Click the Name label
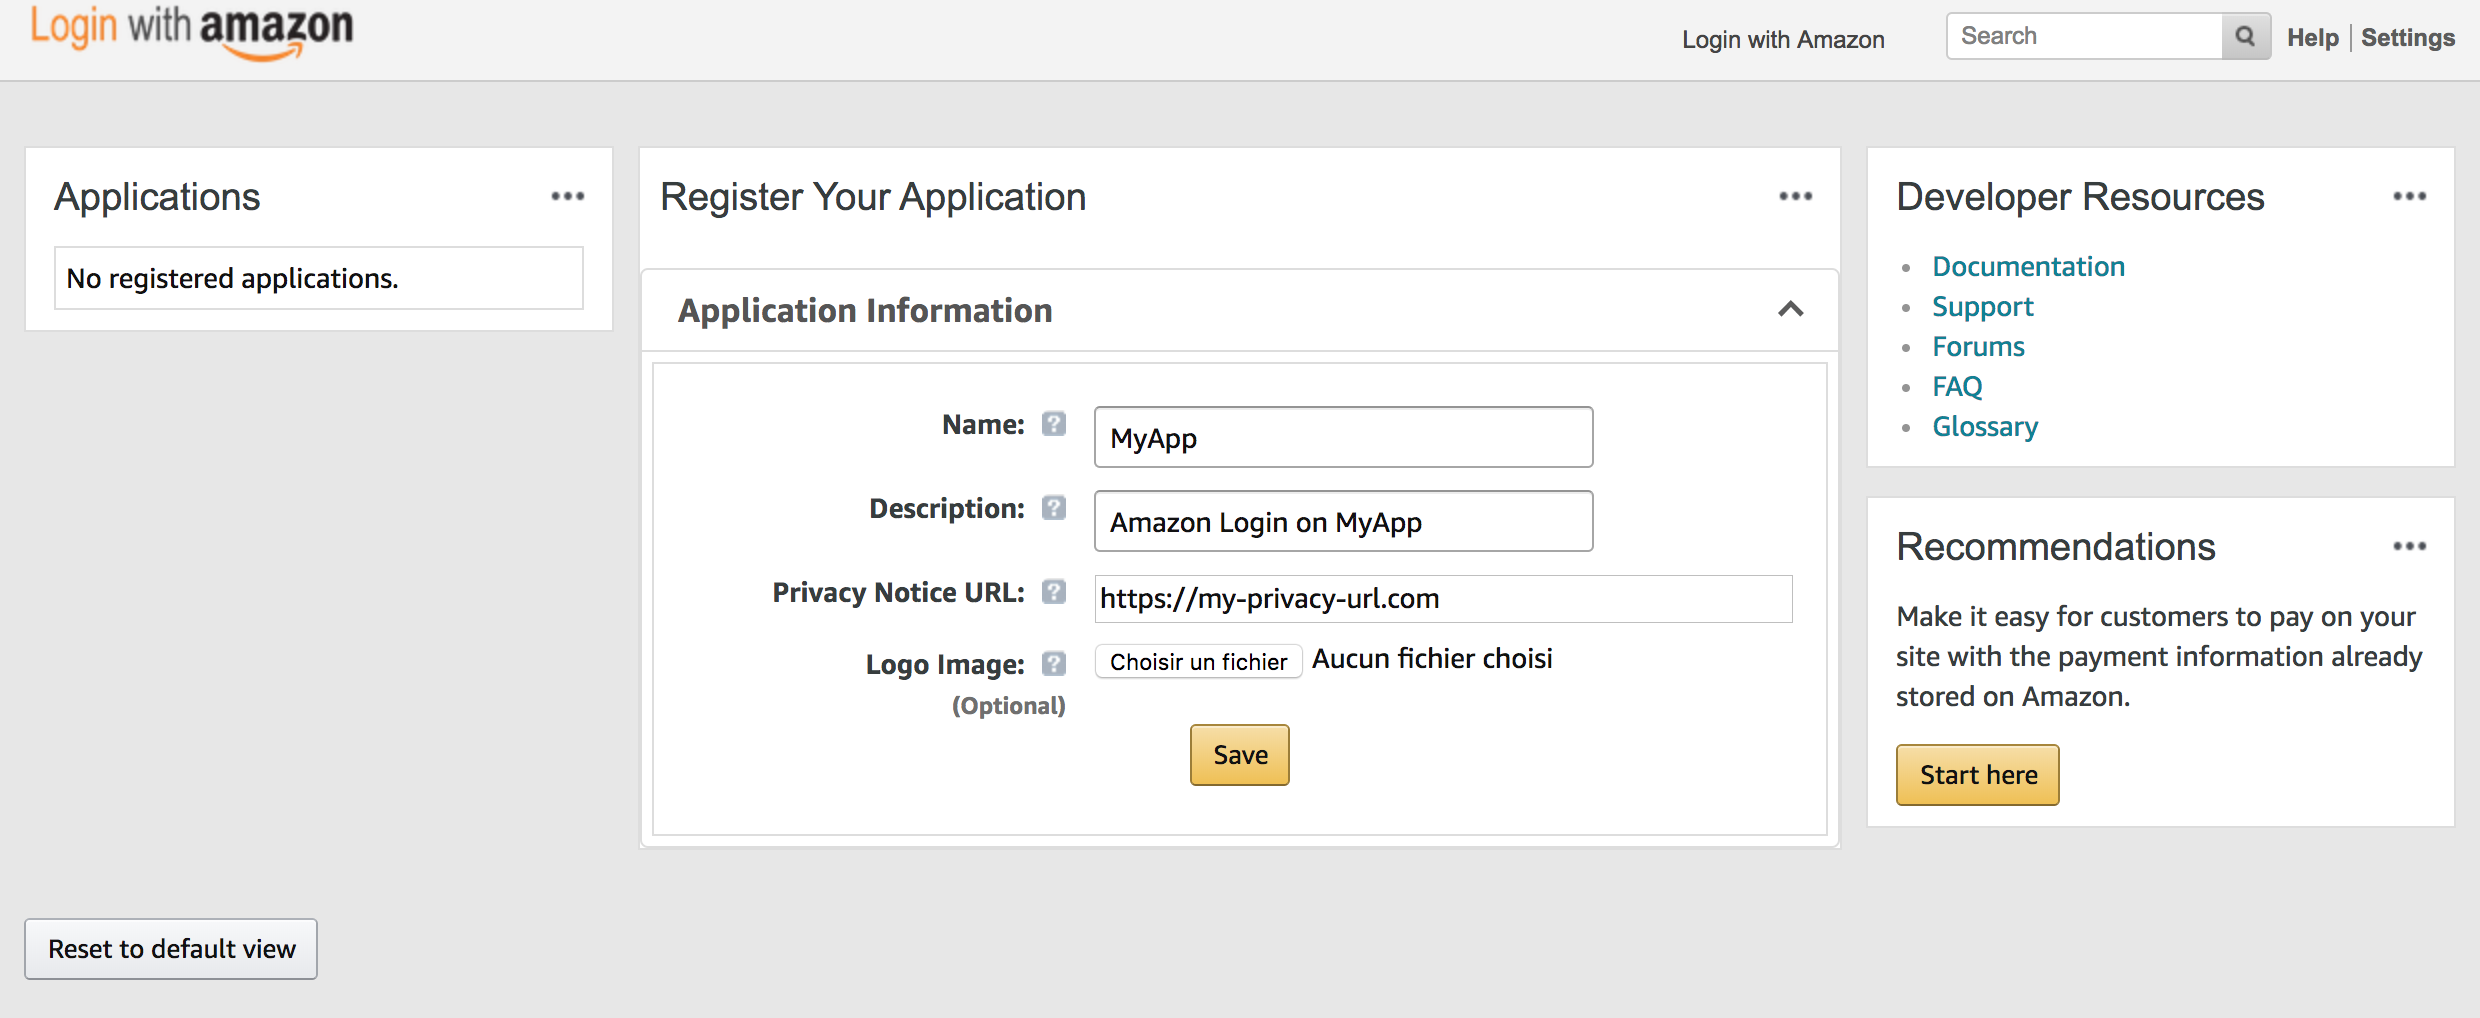The width and height of the screenshot is (2480, 1018). pos(983,425)
